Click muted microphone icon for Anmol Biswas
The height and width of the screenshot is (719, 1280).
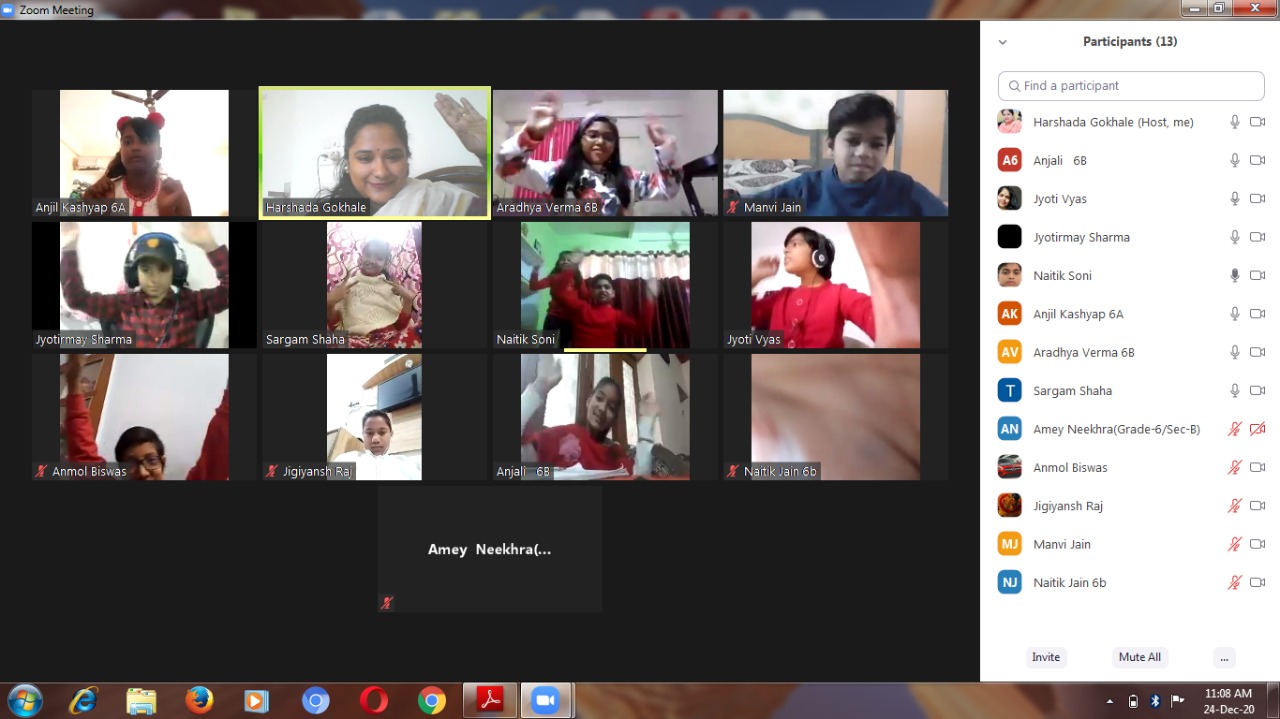click(x=1235, y=467)
